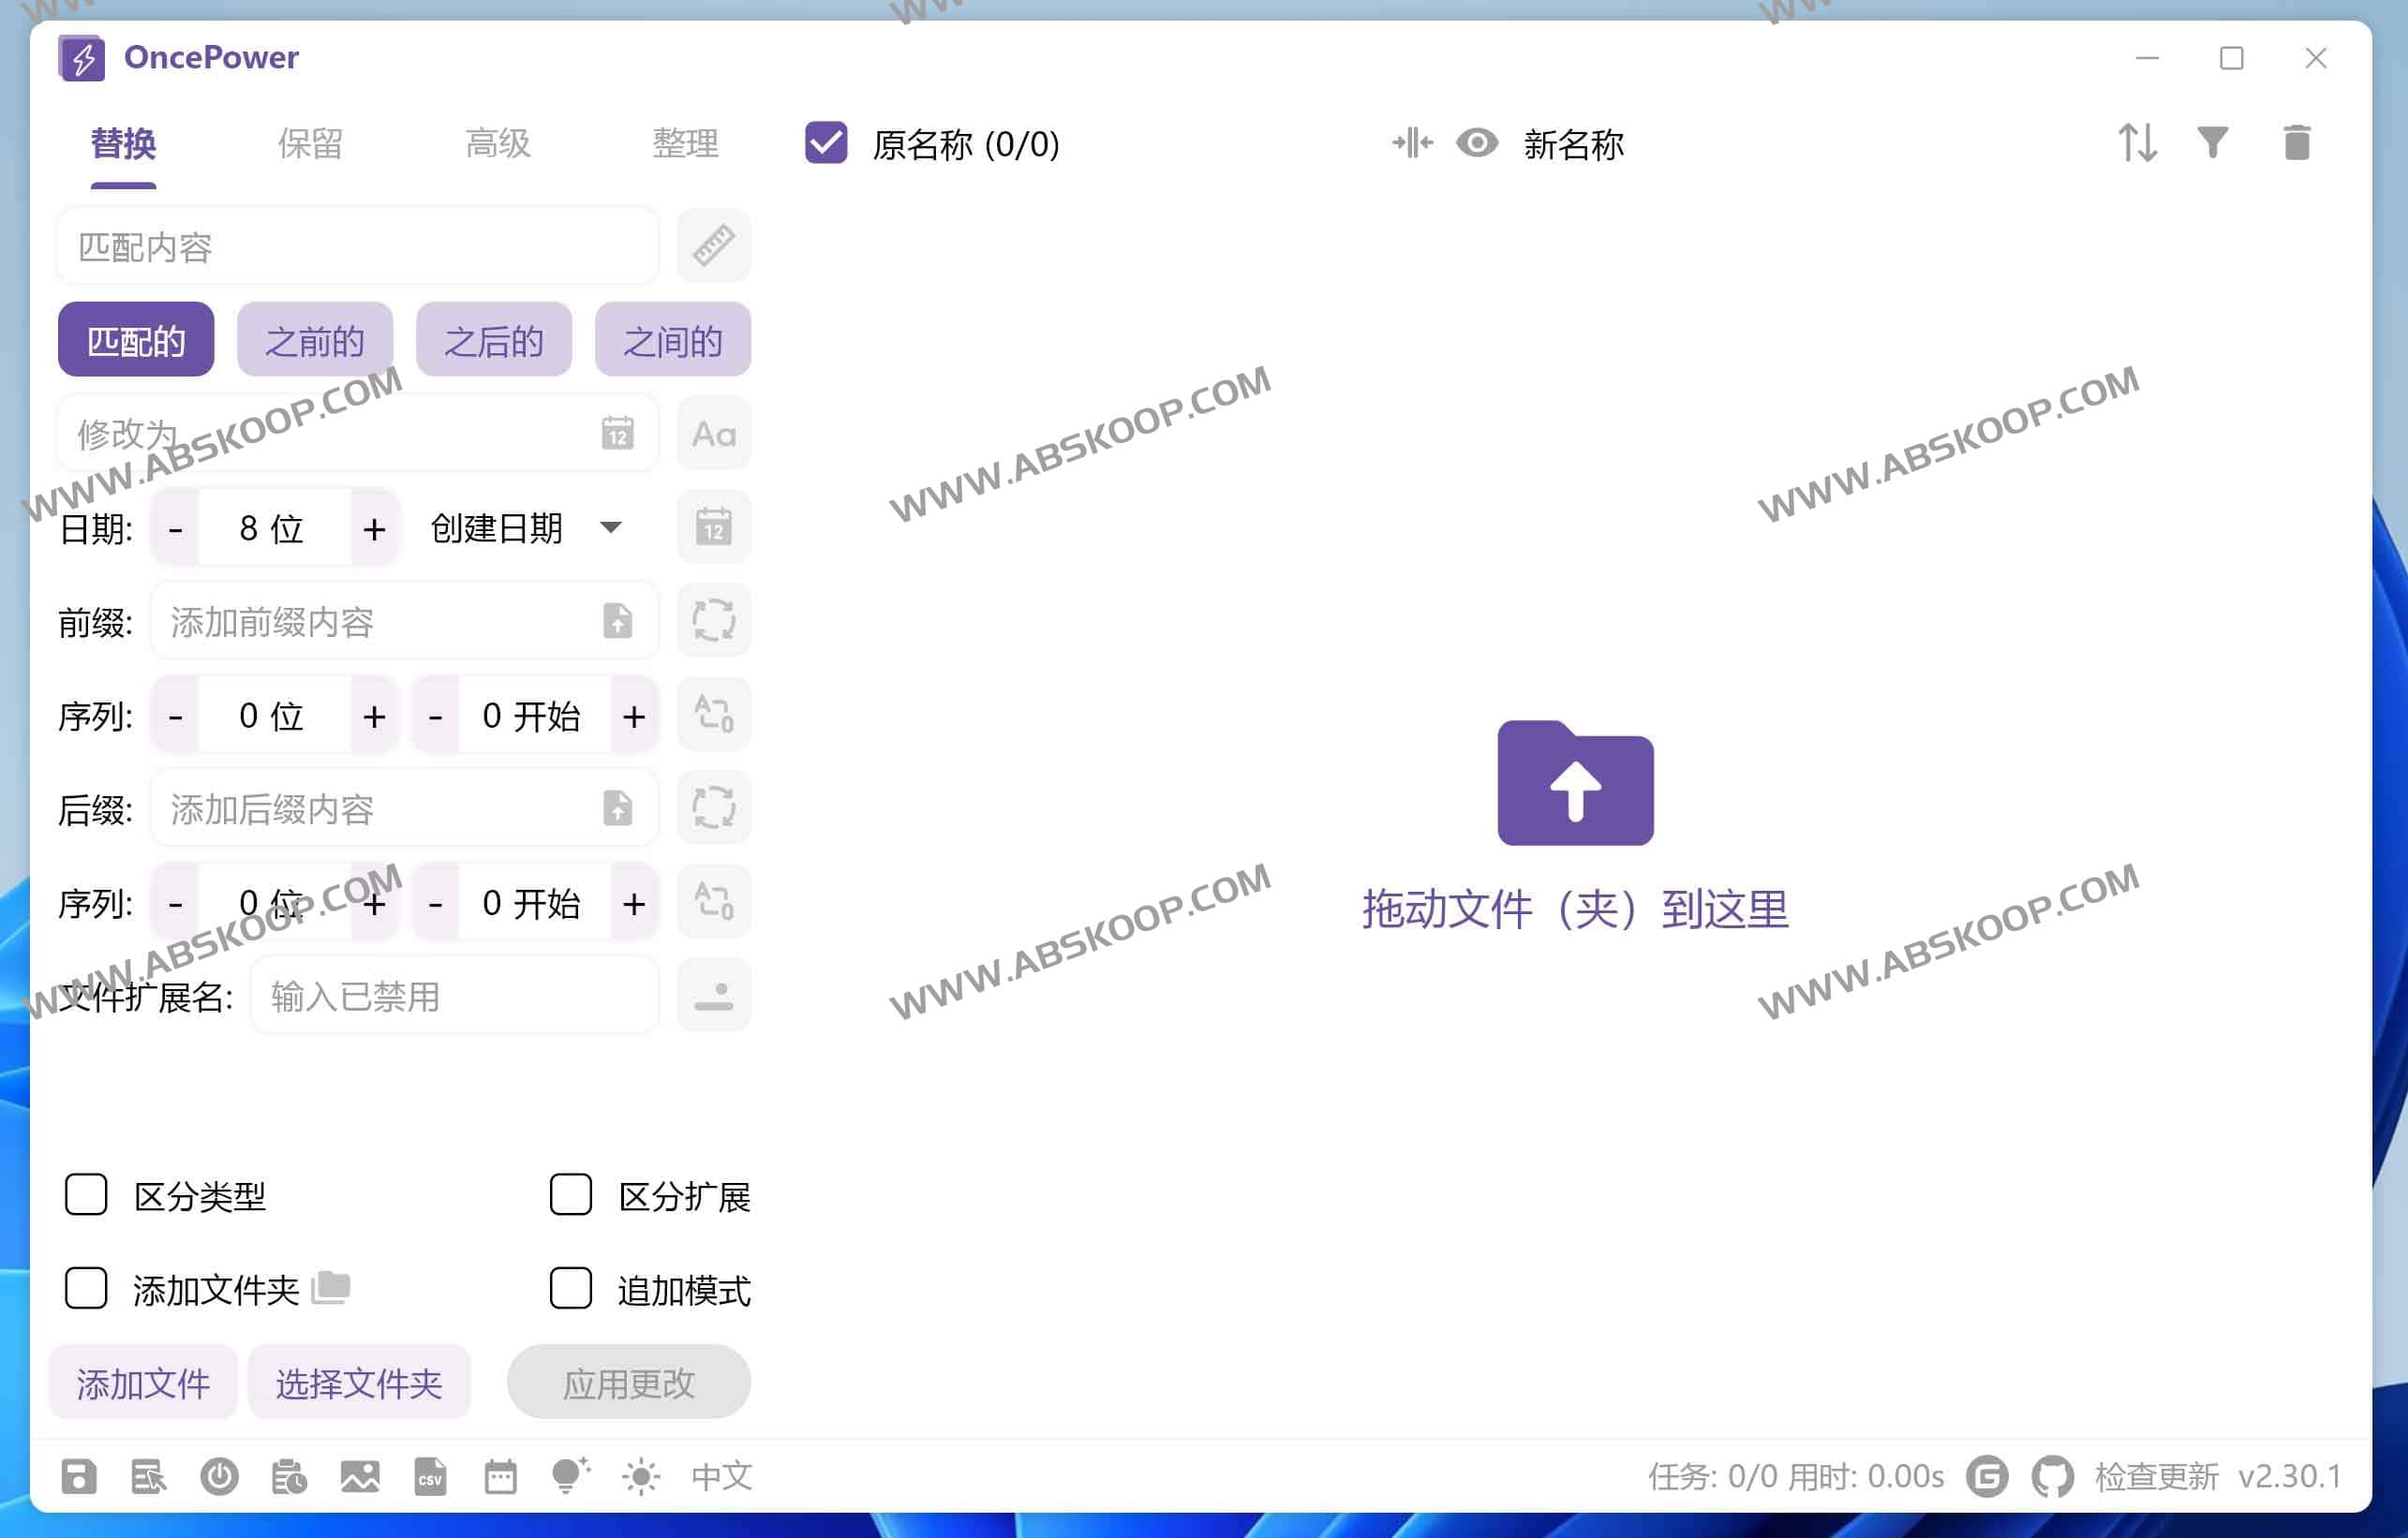The height and width of the screenshot is (1538, 2408).
Task: Decrease sequence start with the minus button
Action: pos(435,715)
